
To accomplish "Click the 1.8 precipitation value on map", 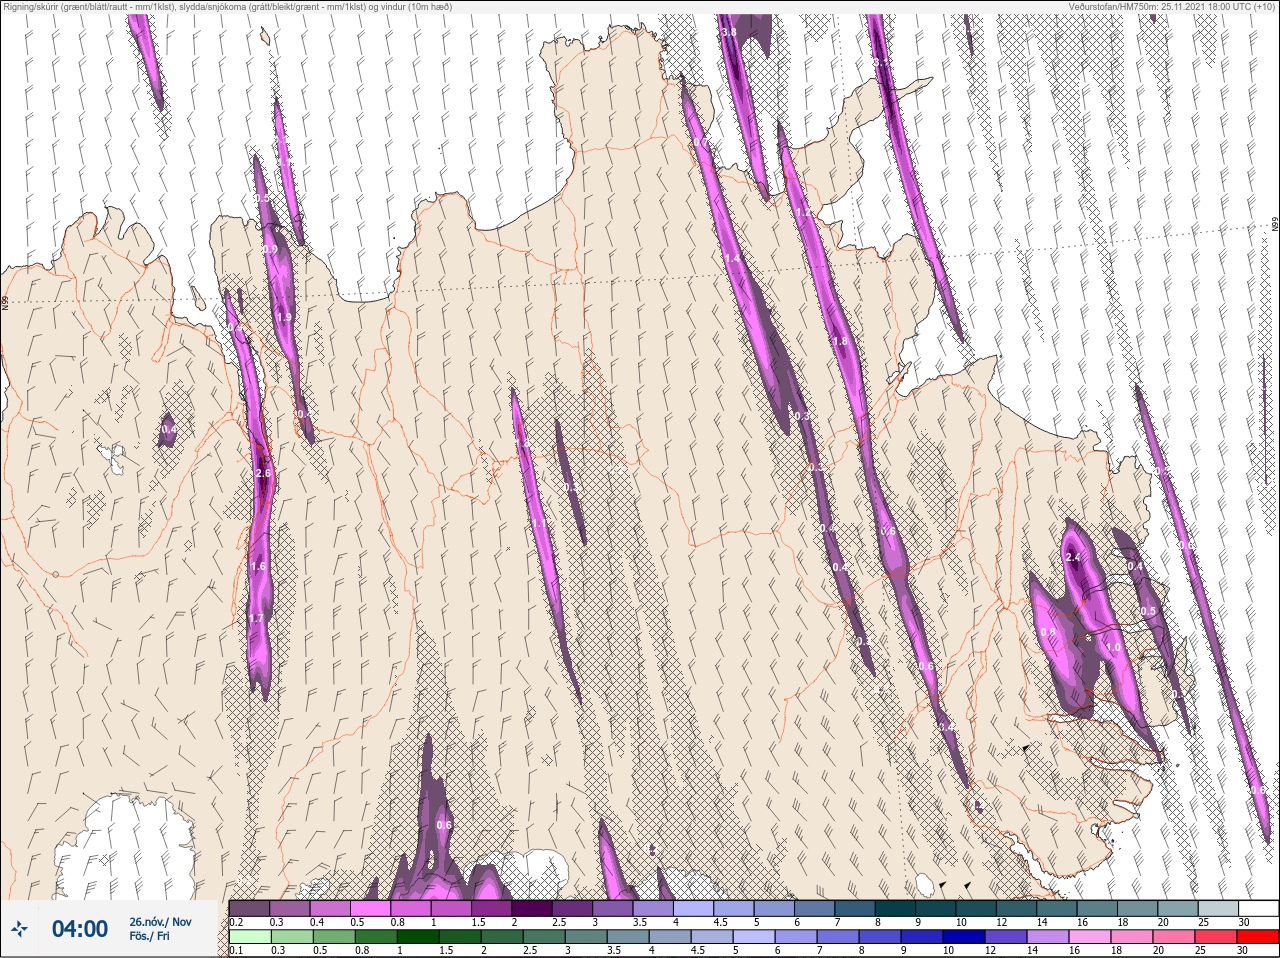I will click(x=840, y=341).
